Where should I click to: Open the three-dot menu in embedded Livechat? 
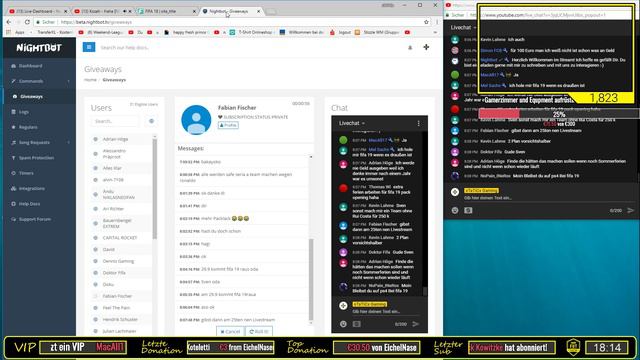[x=418, y=123]
